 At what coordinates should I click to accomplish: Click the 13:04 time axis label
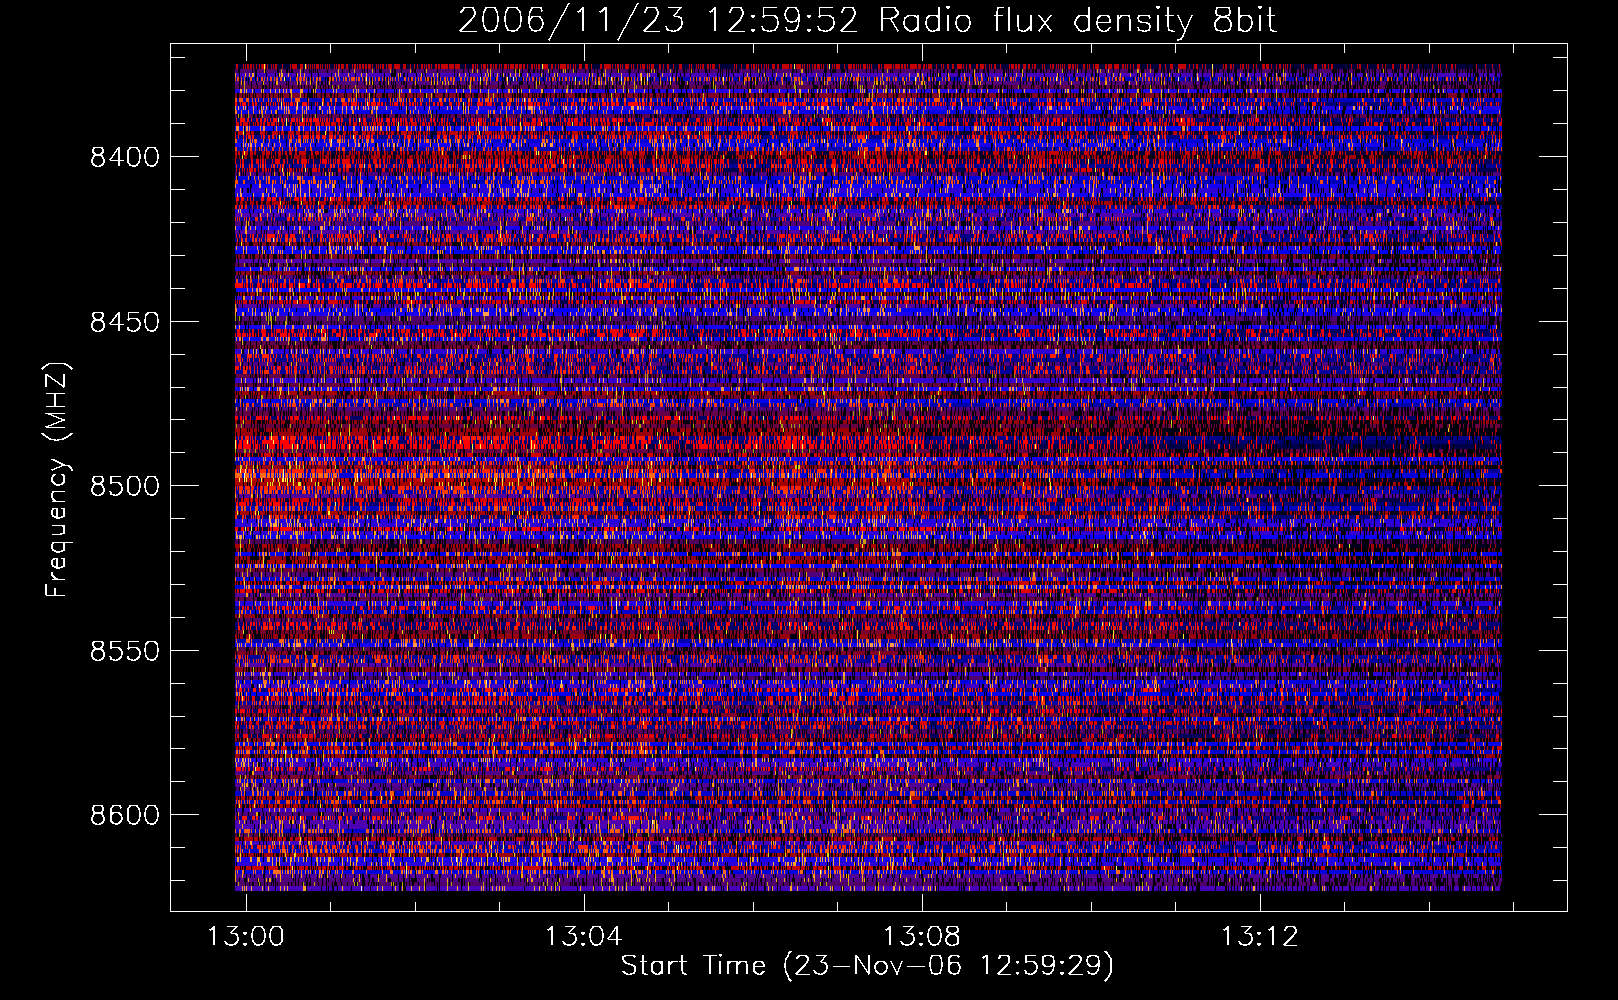[583, 936]
